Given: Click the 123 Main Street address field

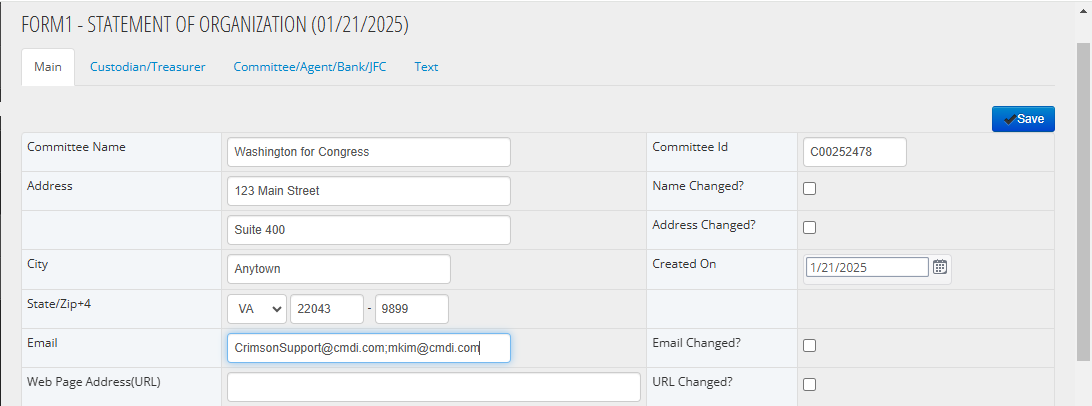Looking at the screenshot, I should (x=368, y=191).
